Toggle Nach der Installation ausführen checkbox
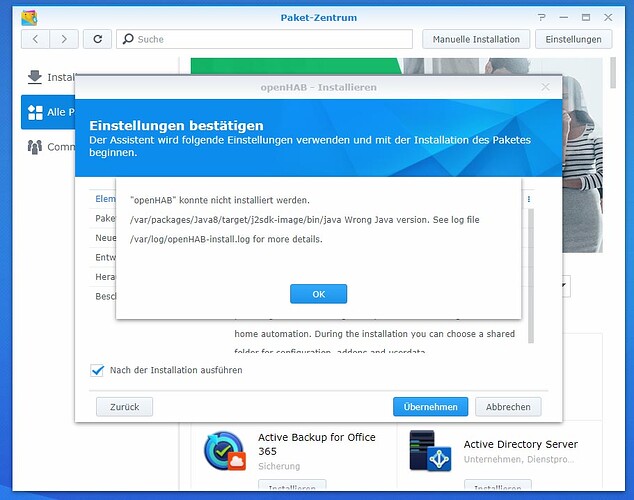 point(97,370)
